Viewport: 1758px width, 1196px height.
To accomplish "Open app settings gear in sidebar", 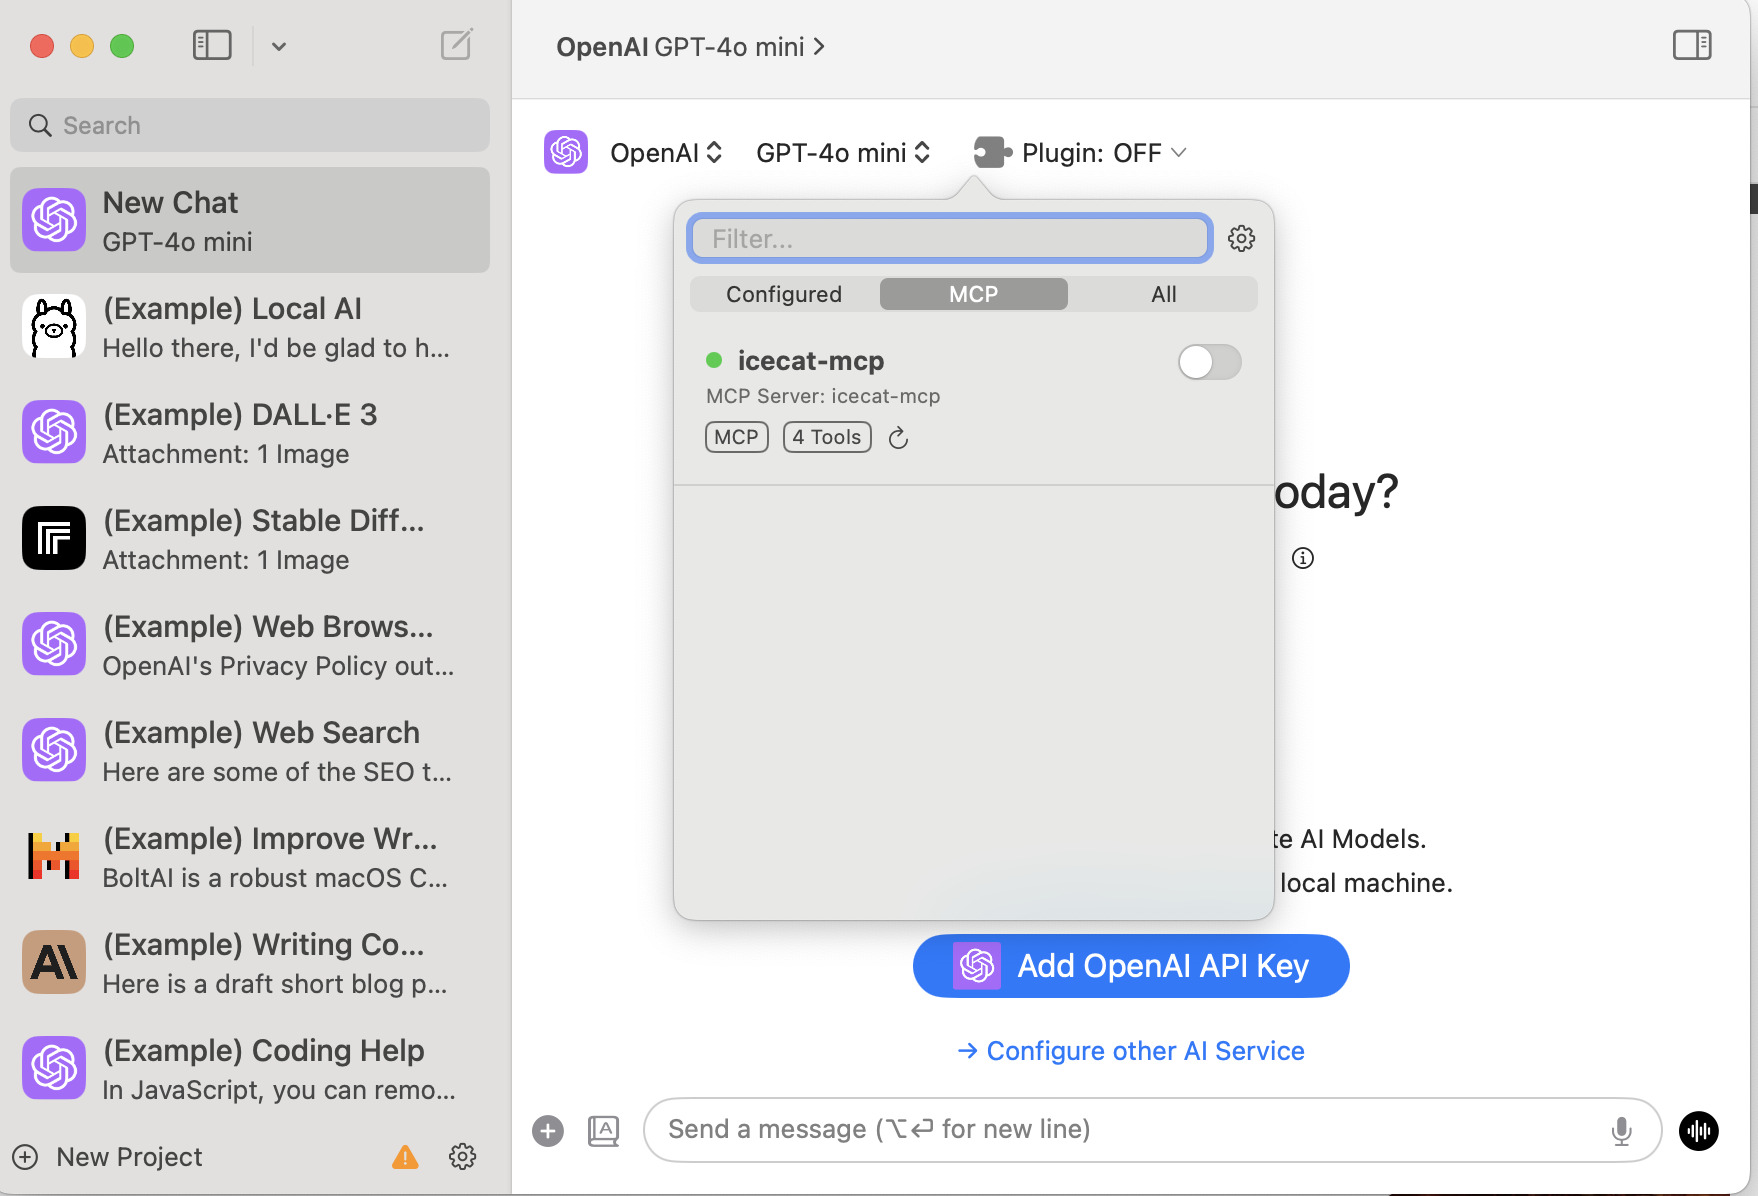I will click(x=462, y=1156).
